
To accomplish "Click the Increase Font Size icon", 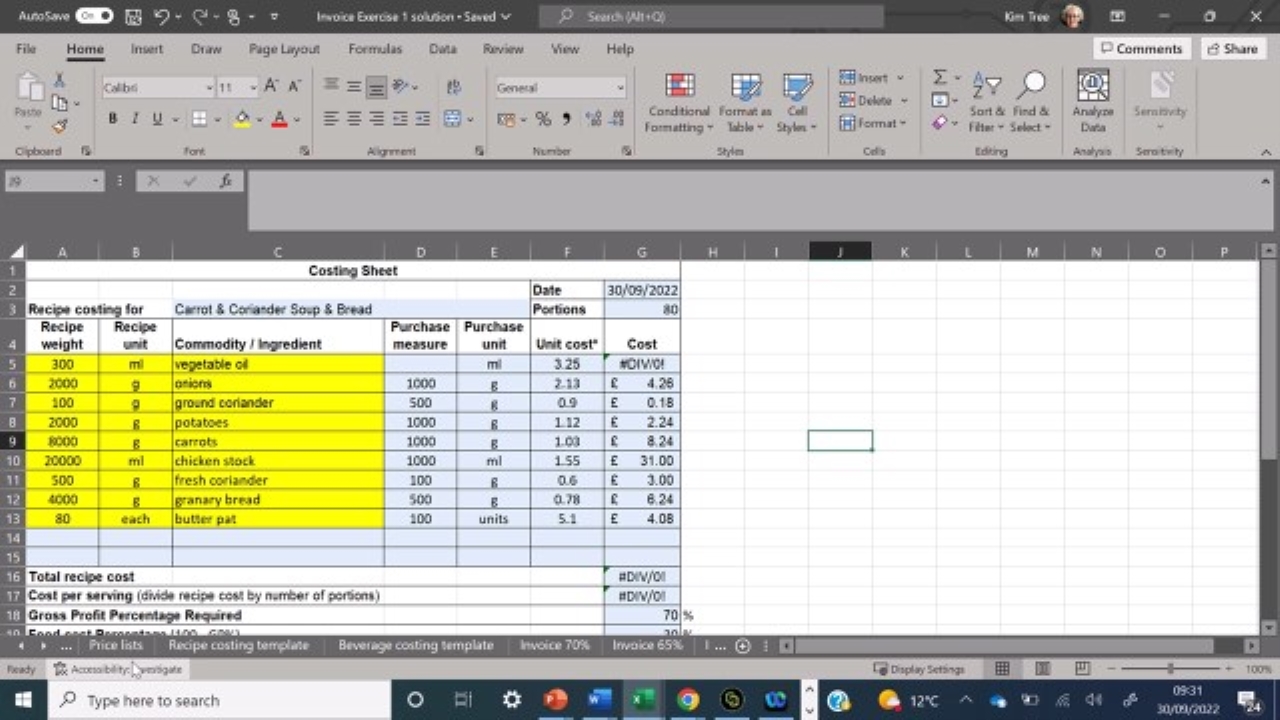I will pos(271,87).
